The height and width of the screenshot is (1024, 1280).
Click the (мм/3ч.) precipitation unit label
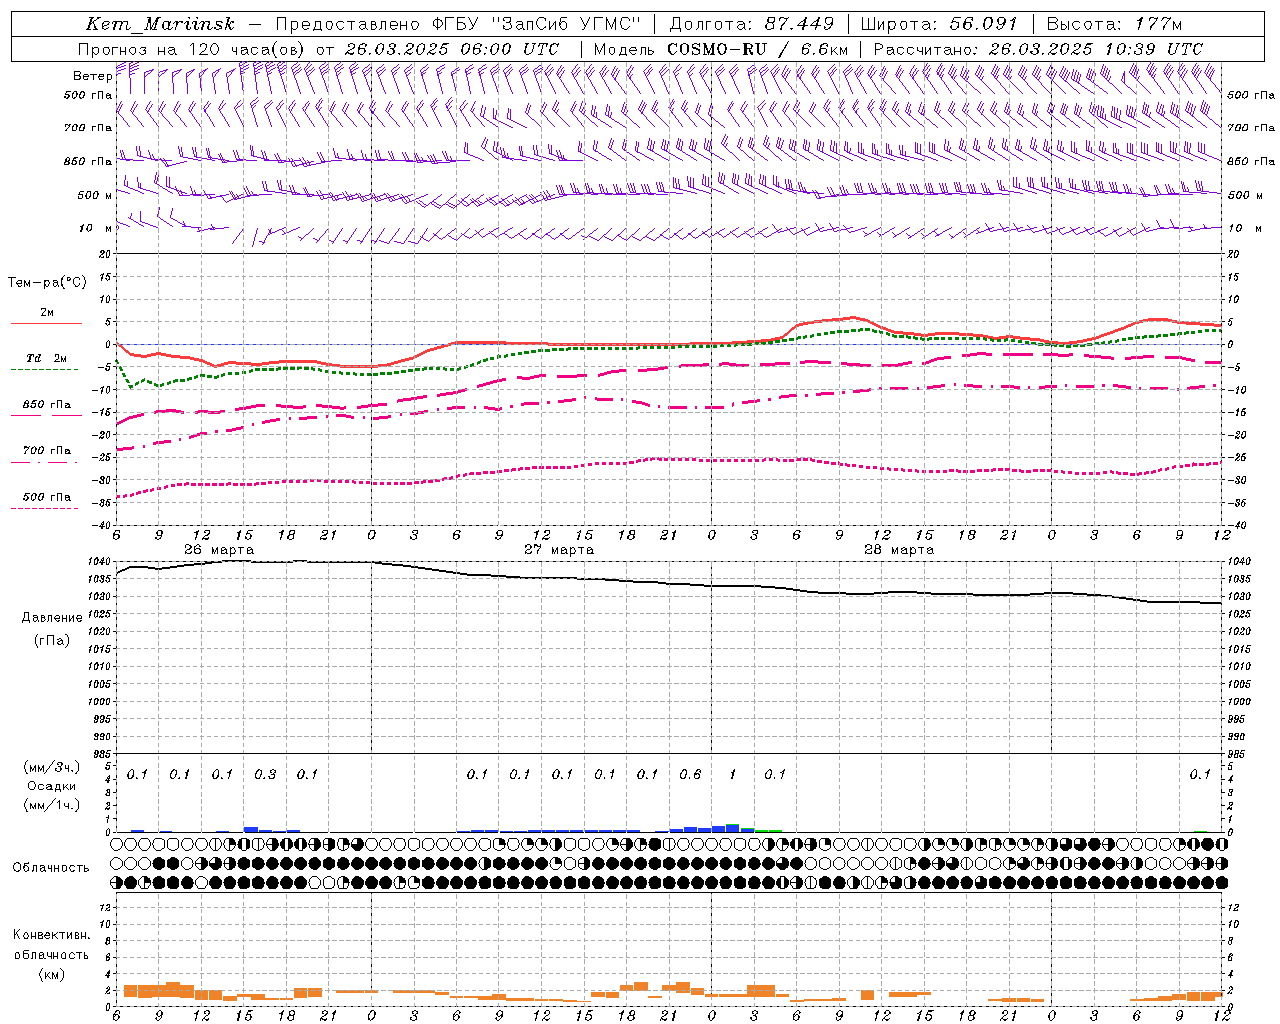(x=51, y=767)
